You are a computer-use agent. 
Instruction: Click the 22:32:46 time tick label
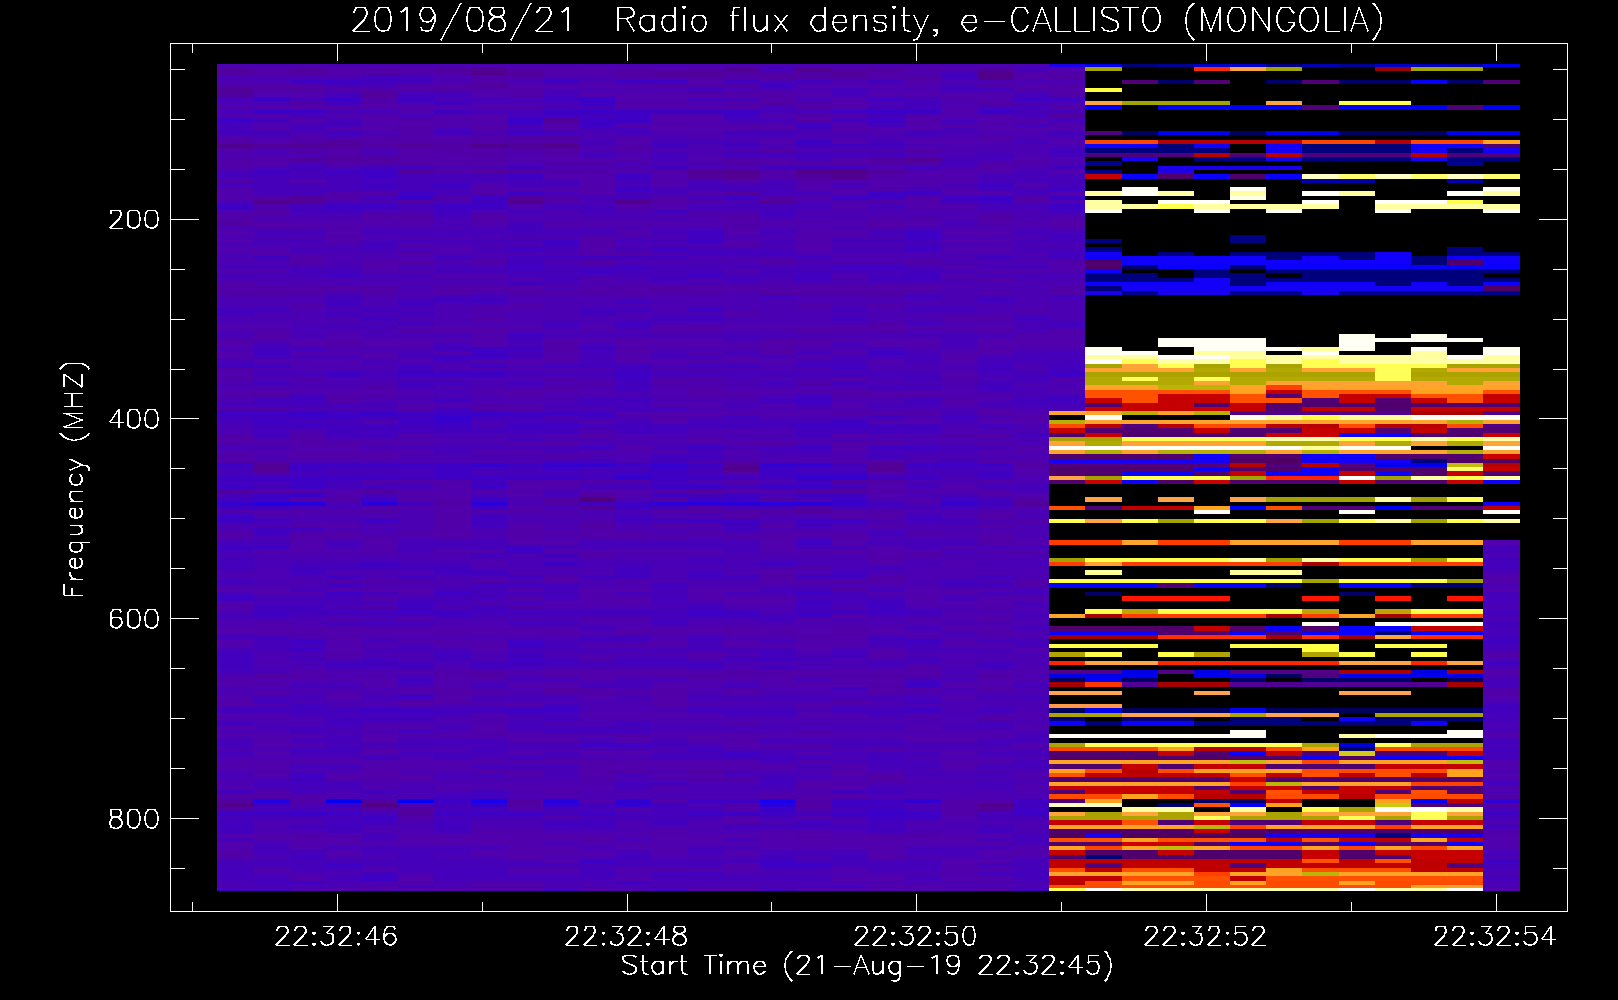tap(336, 936)
